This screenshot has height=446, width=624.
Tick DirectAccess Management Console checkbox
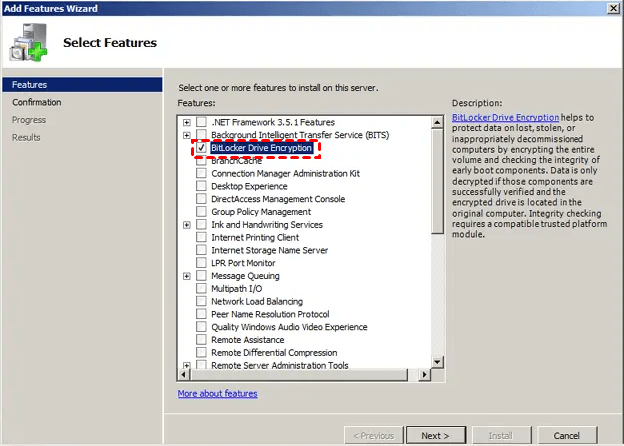pyautogui.click(x=201, y=199)
